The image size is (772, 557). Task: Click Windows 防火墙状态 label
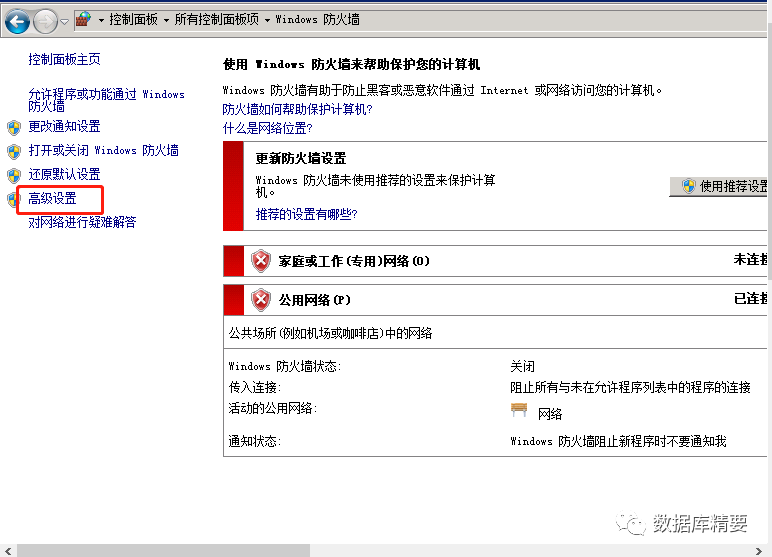point(285,366)
